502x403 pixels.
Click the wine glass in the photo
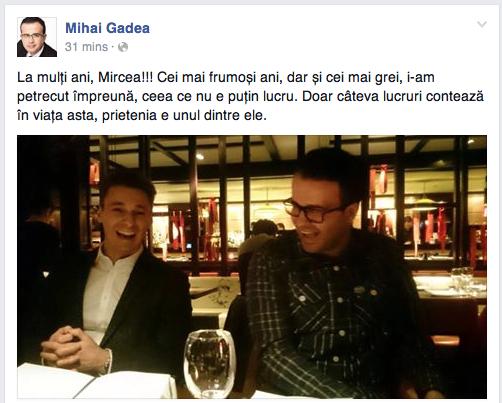tap(210, 363)
